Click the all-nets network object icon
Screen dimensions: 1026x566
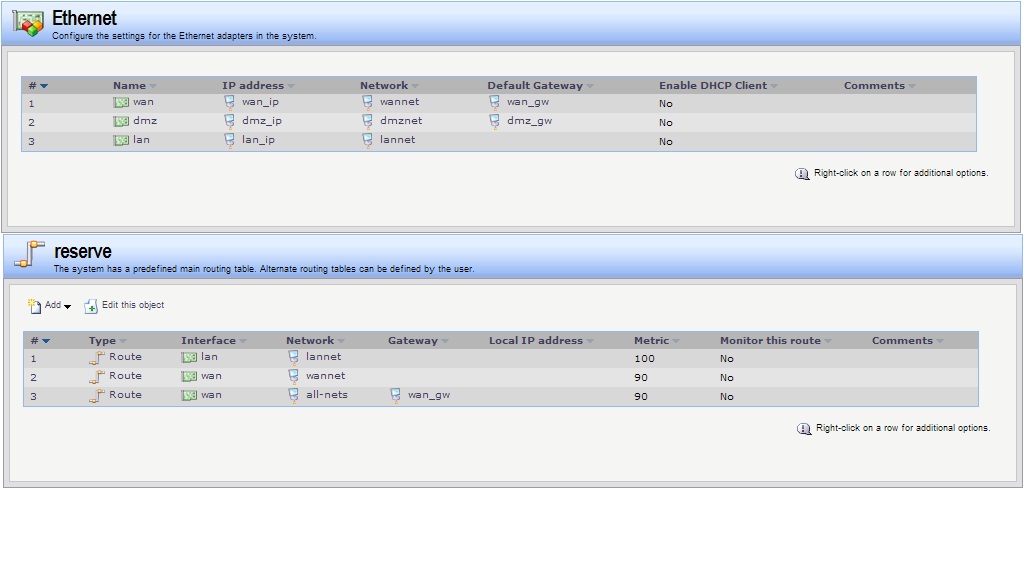(x=294, y=395)
